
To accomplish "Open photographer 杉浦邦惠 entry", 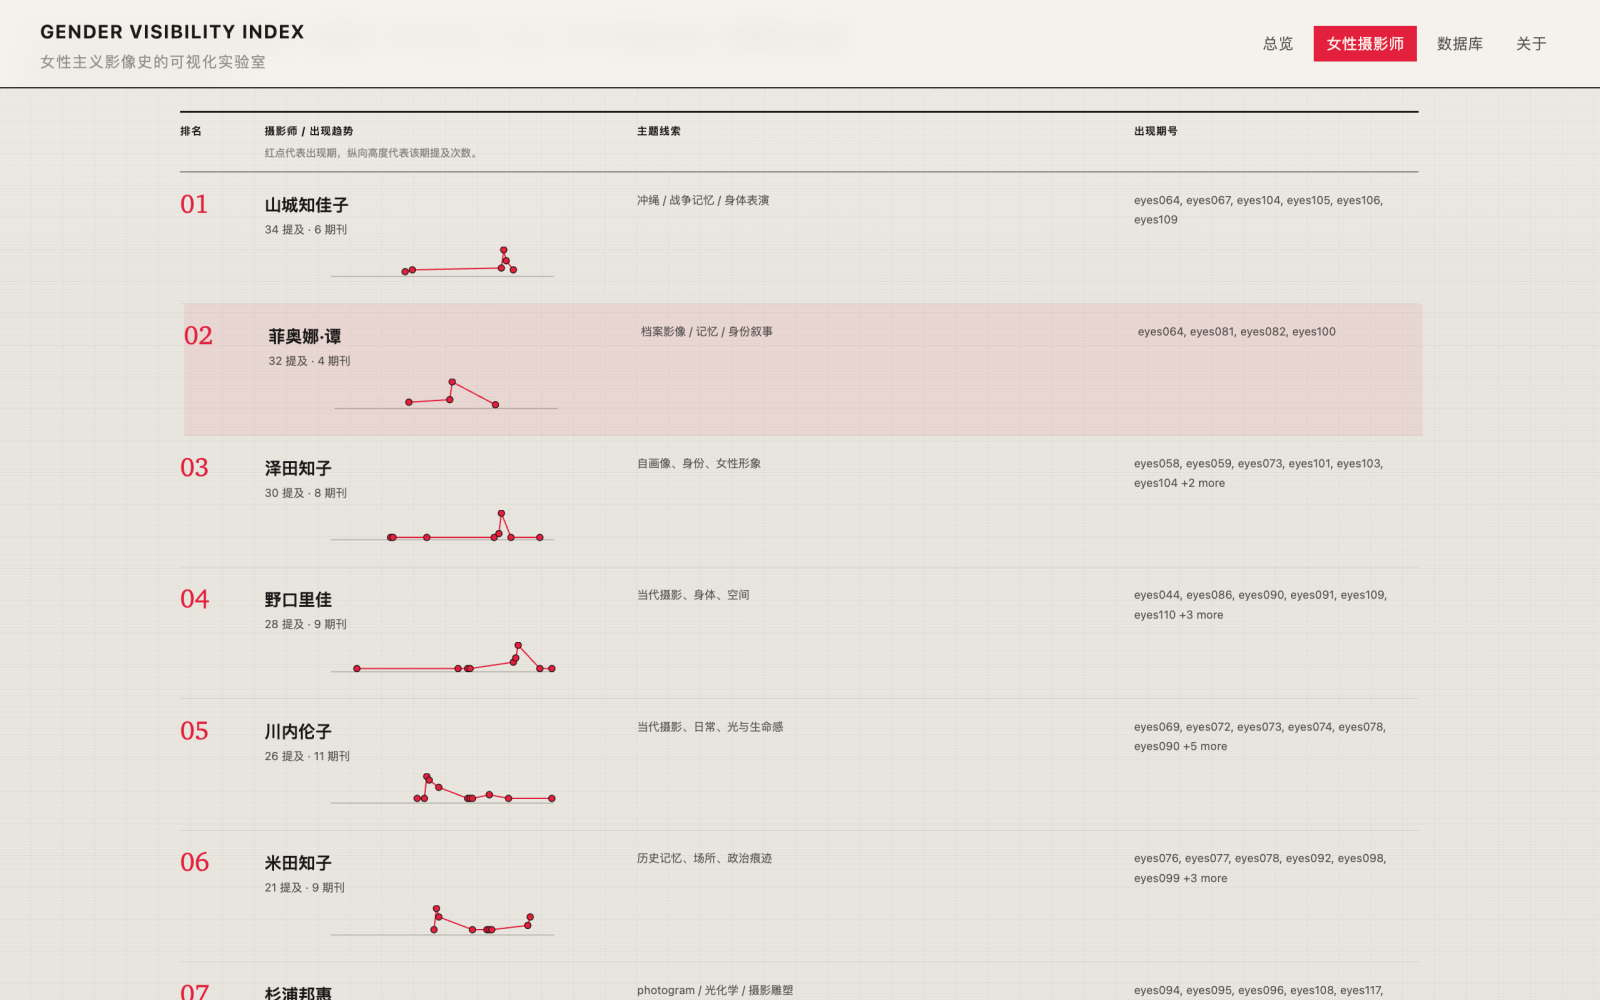I will 298,992.
